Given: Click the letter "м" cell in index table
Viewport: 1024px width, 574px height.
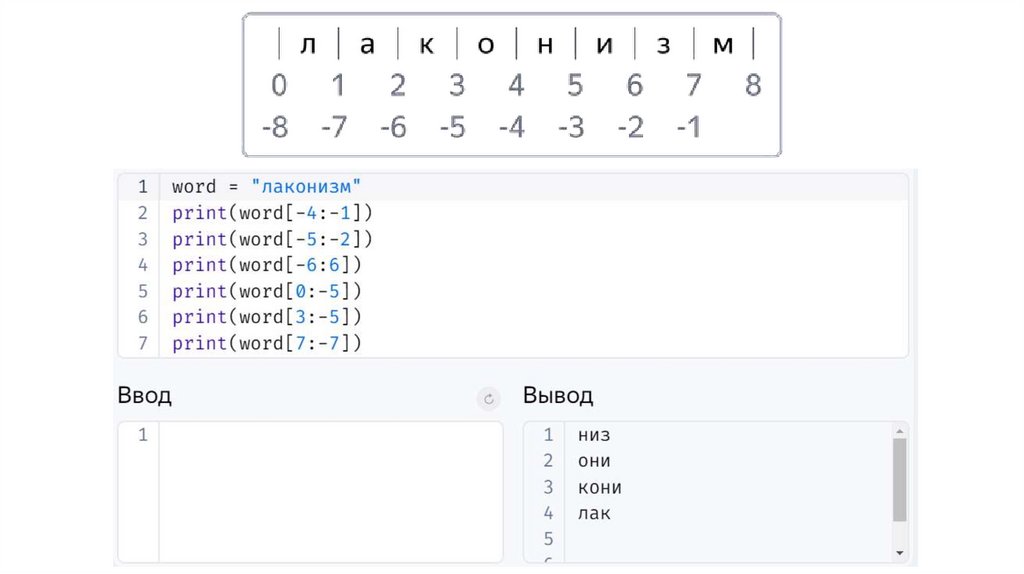Looking at the screenshot, I should coord(722,46).
